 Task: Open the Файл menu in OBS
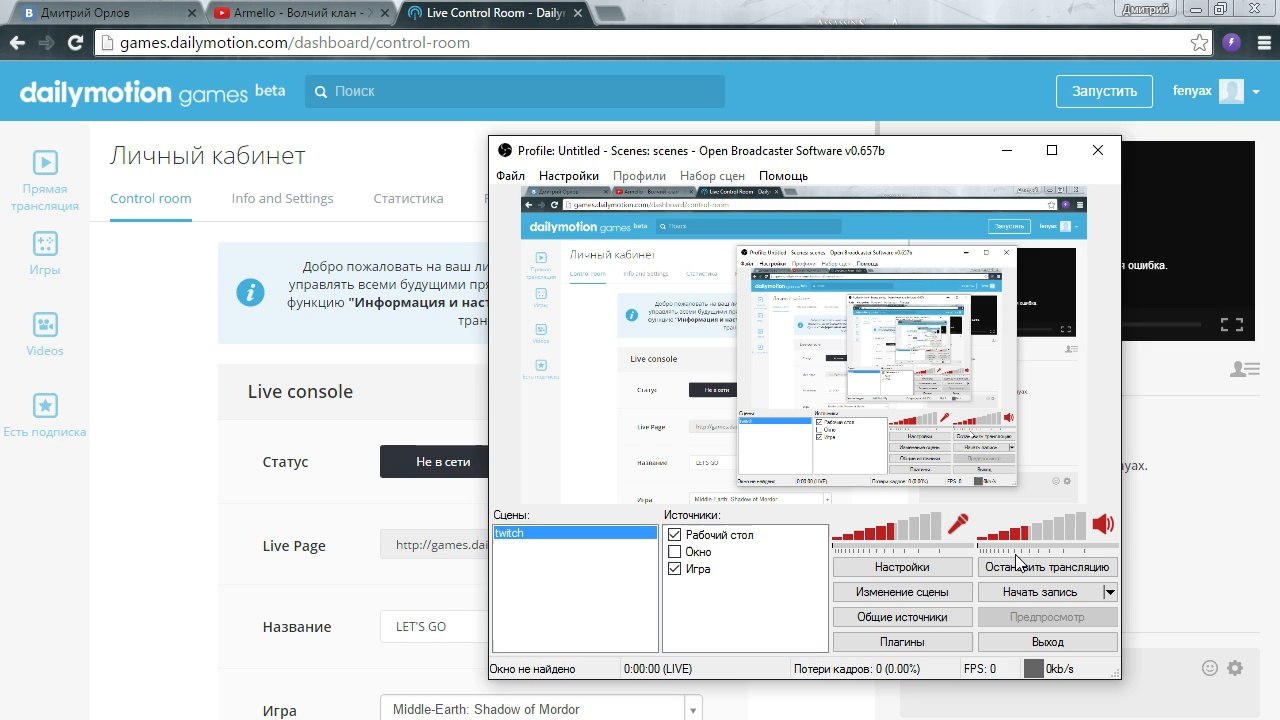click(510, 176)
